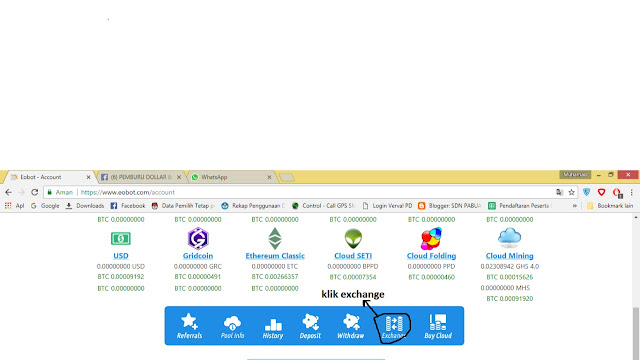Click the Cloud Mining cloud icon
The height and width of the screenshot is (360, 640).
tap(509, 238)
